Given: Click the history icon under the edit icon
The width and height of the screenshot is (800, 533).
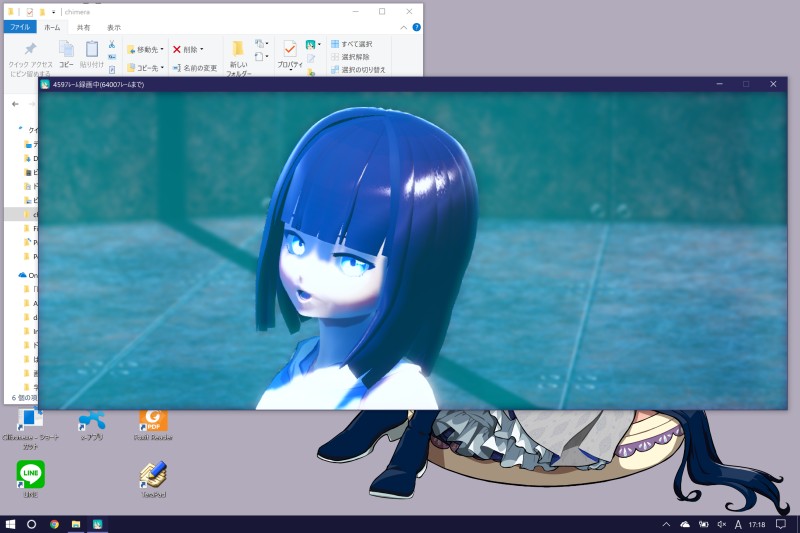Looking at the screenshot, I should click(311, 72).
